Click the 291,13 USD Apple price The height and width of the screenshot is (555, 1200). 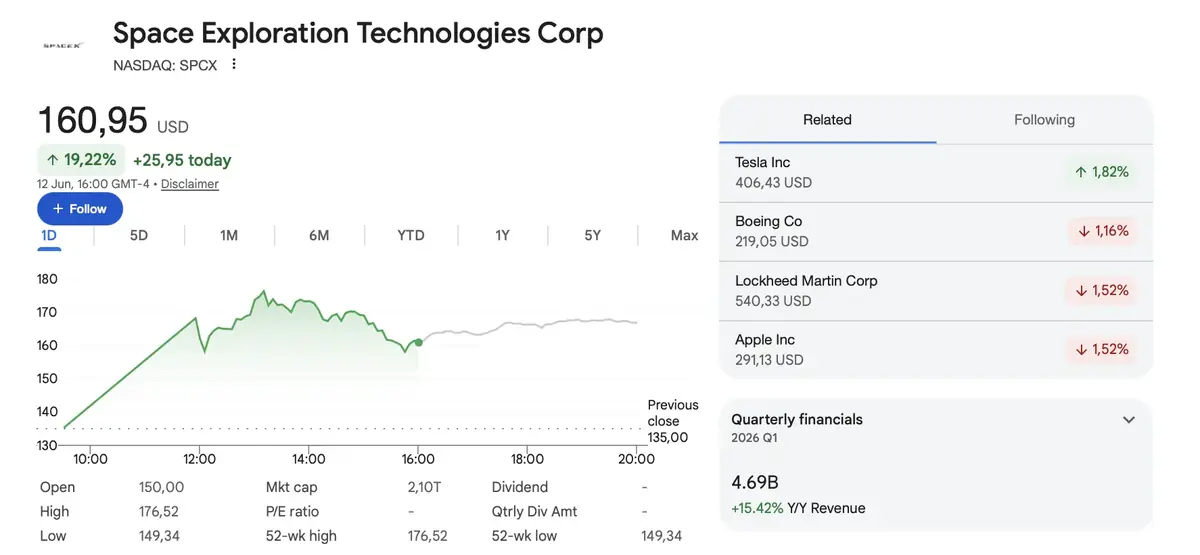[769, 360]
